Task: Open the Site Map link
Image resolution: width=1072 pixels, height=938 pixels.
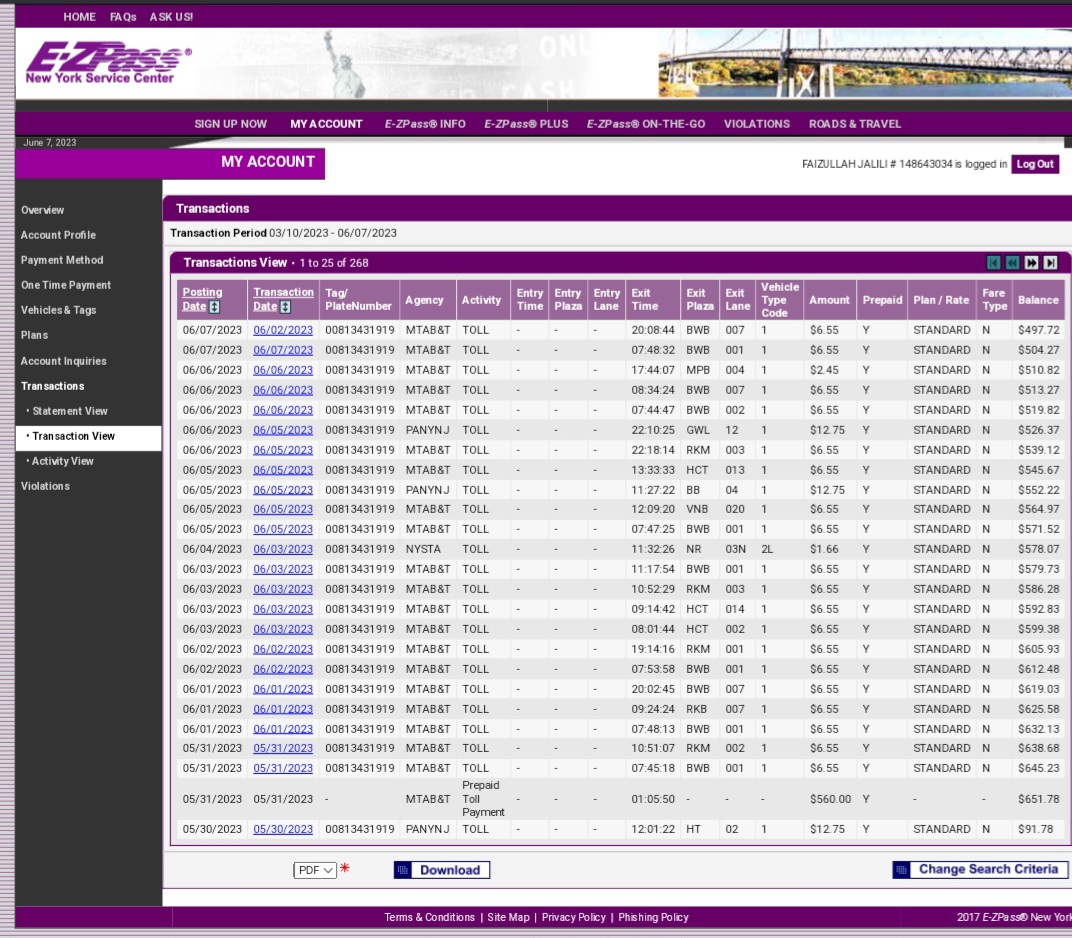Action: pos(508,917)
